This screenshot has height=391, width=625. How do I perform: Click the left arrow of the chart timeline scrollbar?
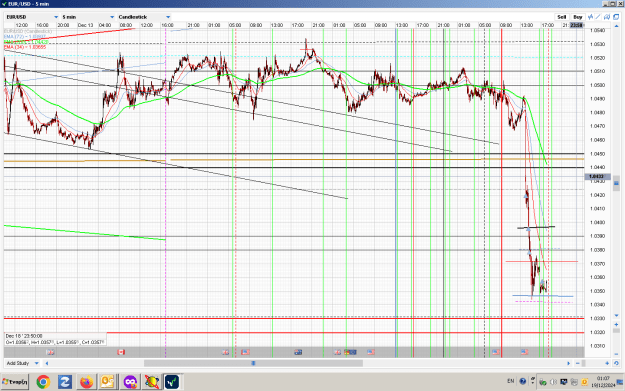click(x=47, y=363)
